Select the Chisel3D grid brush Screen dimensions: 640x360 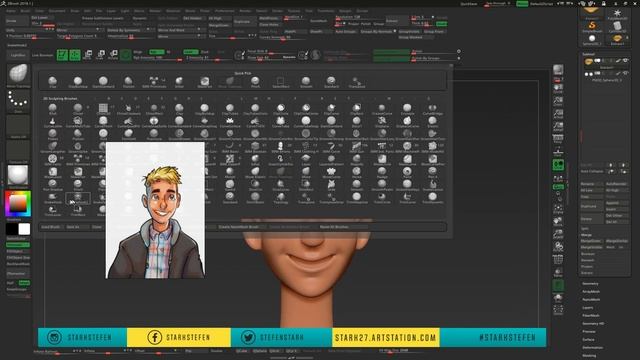pyautogui.click(x=103, y=109)
